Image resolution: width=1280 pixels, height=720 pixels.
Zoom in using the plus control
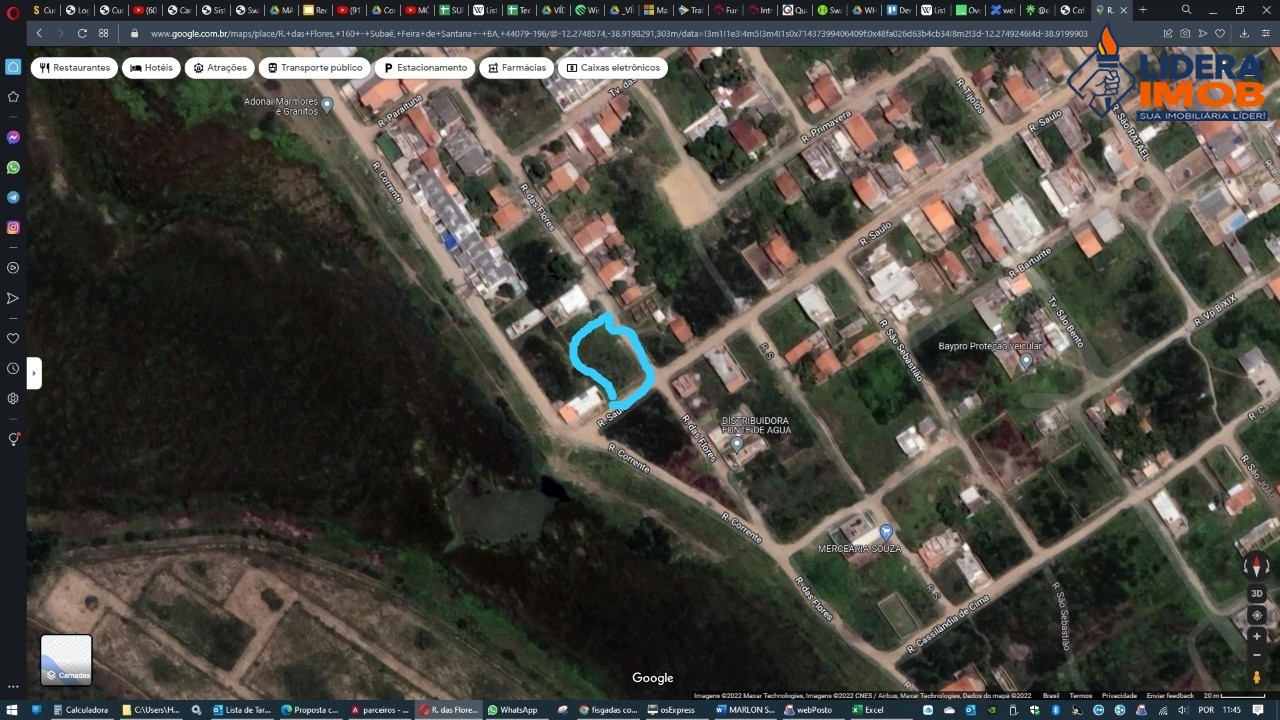click(1256, 634)
